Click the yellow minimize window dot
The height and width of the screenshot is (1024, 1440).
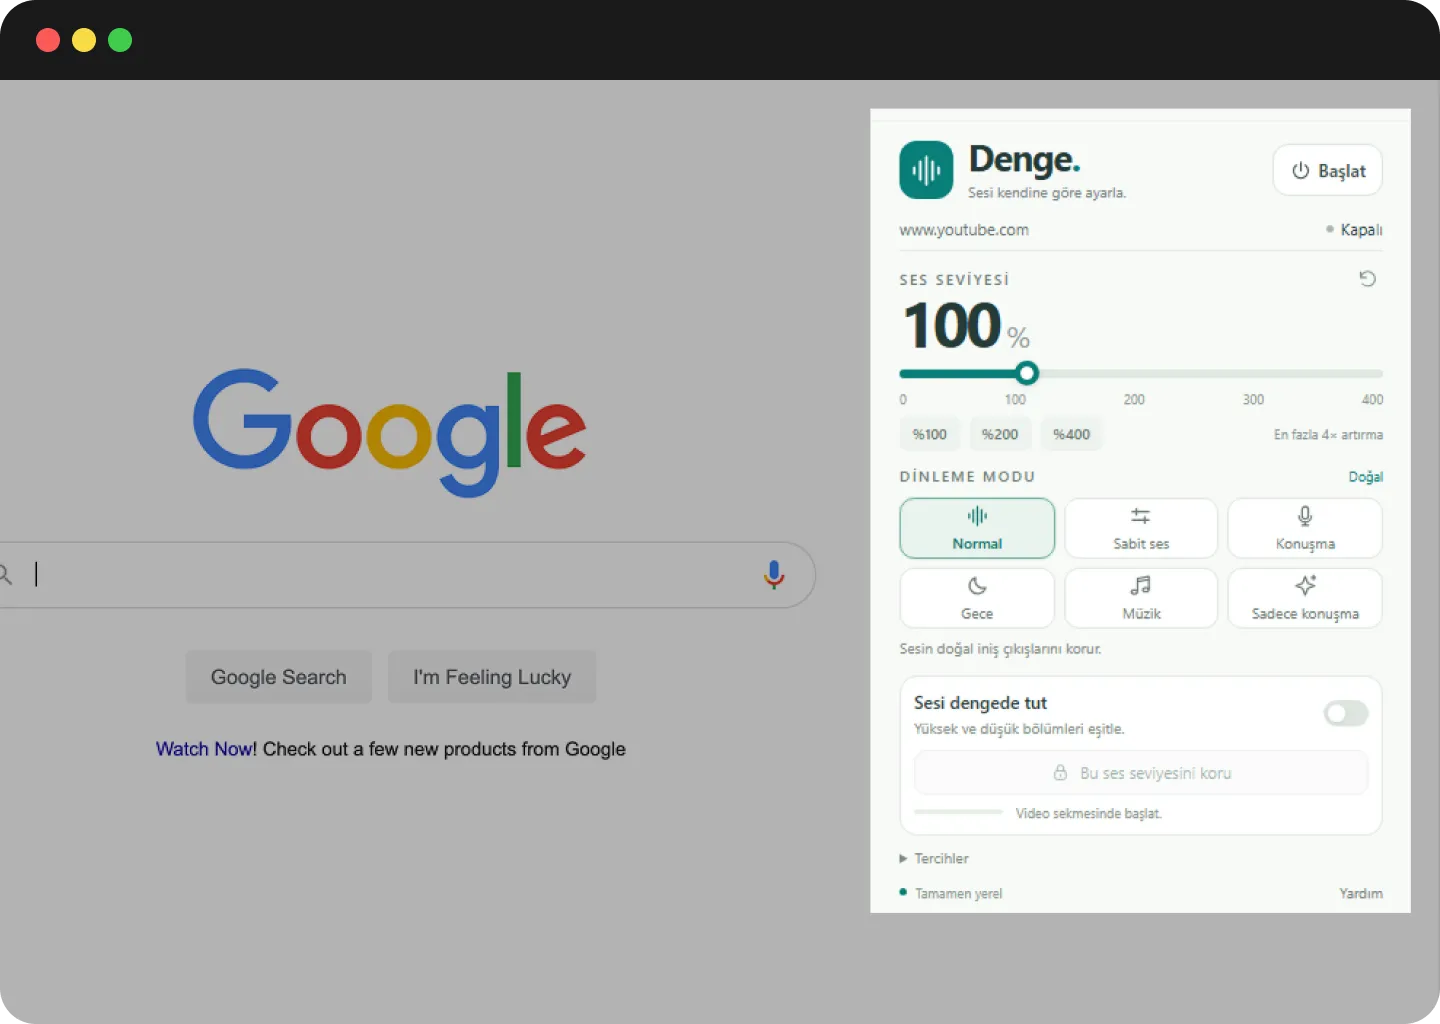(84, 40)
